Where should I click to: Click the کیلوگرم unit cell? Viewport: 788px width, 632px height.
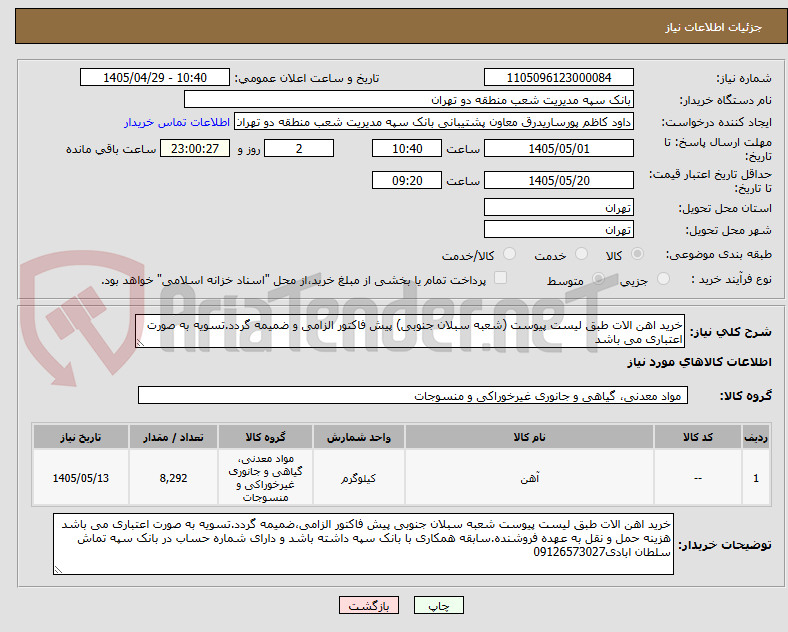tap(359, 478)
